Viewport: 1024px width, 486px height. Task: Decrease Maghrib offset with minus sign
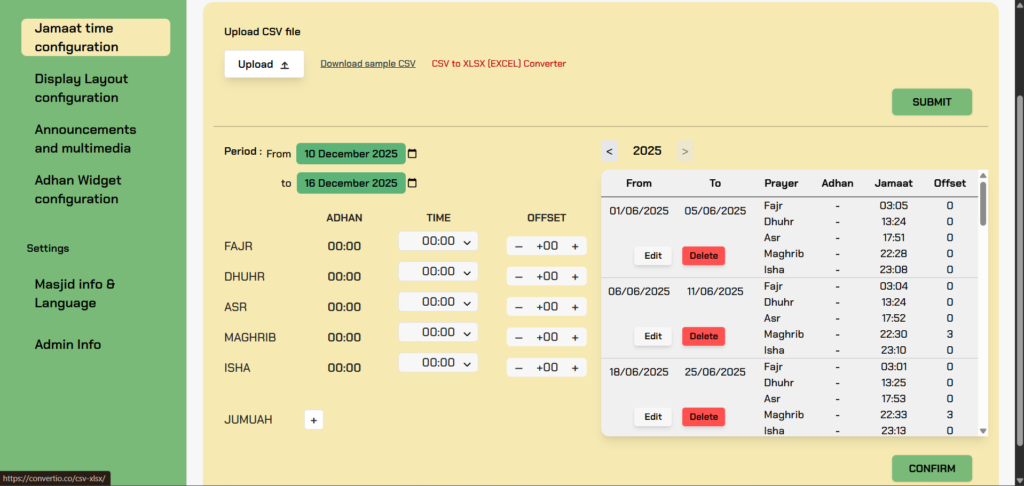pos(518,337)
